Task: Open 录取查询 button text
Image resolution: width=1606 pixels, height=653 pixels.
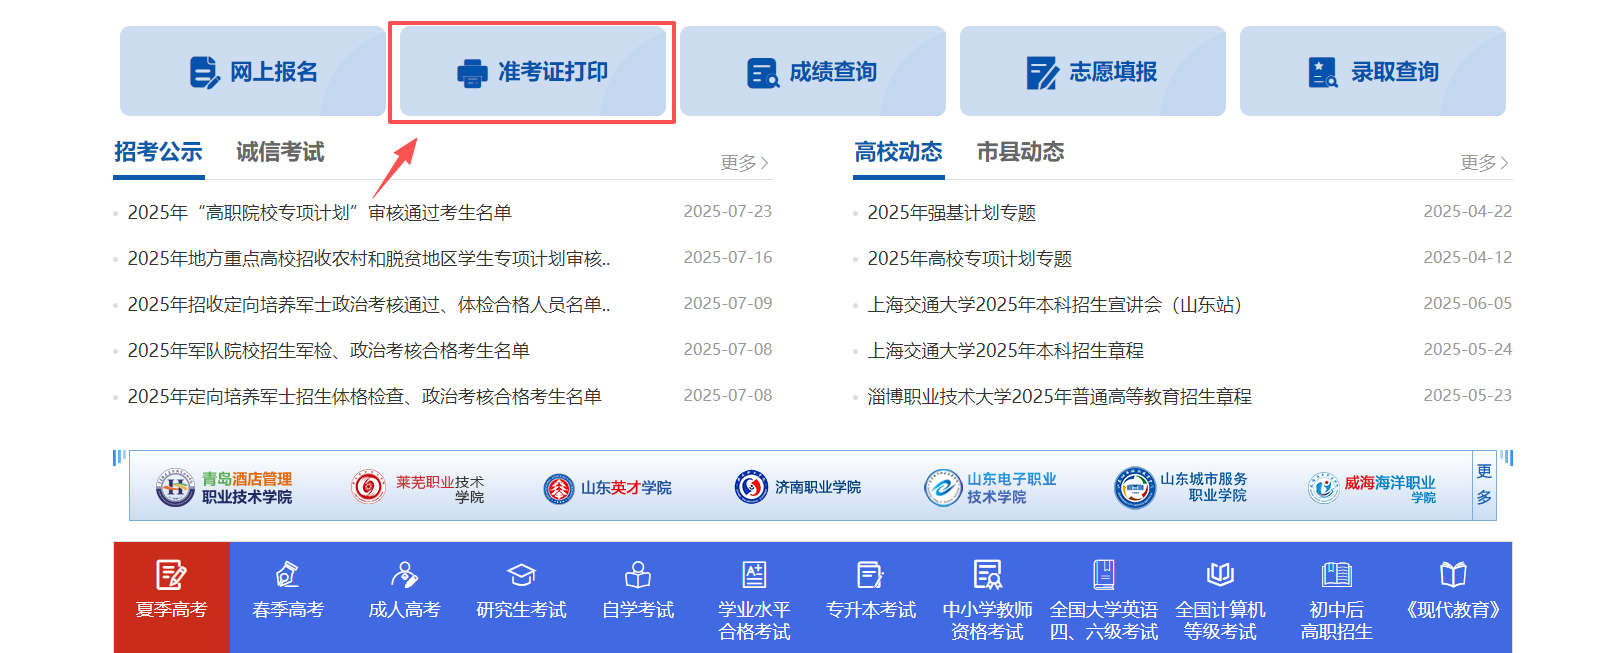Action: tap(1395, 72)
